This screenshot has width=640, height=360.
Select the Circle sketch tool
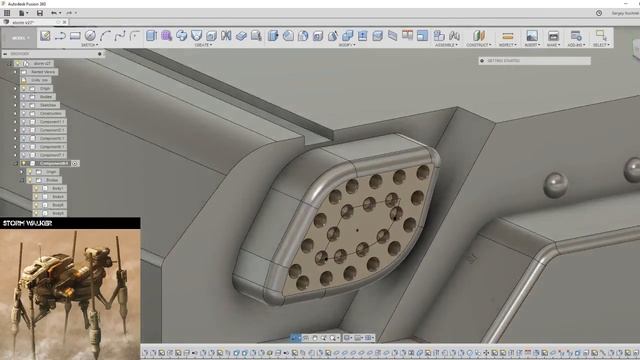(90, 36)
